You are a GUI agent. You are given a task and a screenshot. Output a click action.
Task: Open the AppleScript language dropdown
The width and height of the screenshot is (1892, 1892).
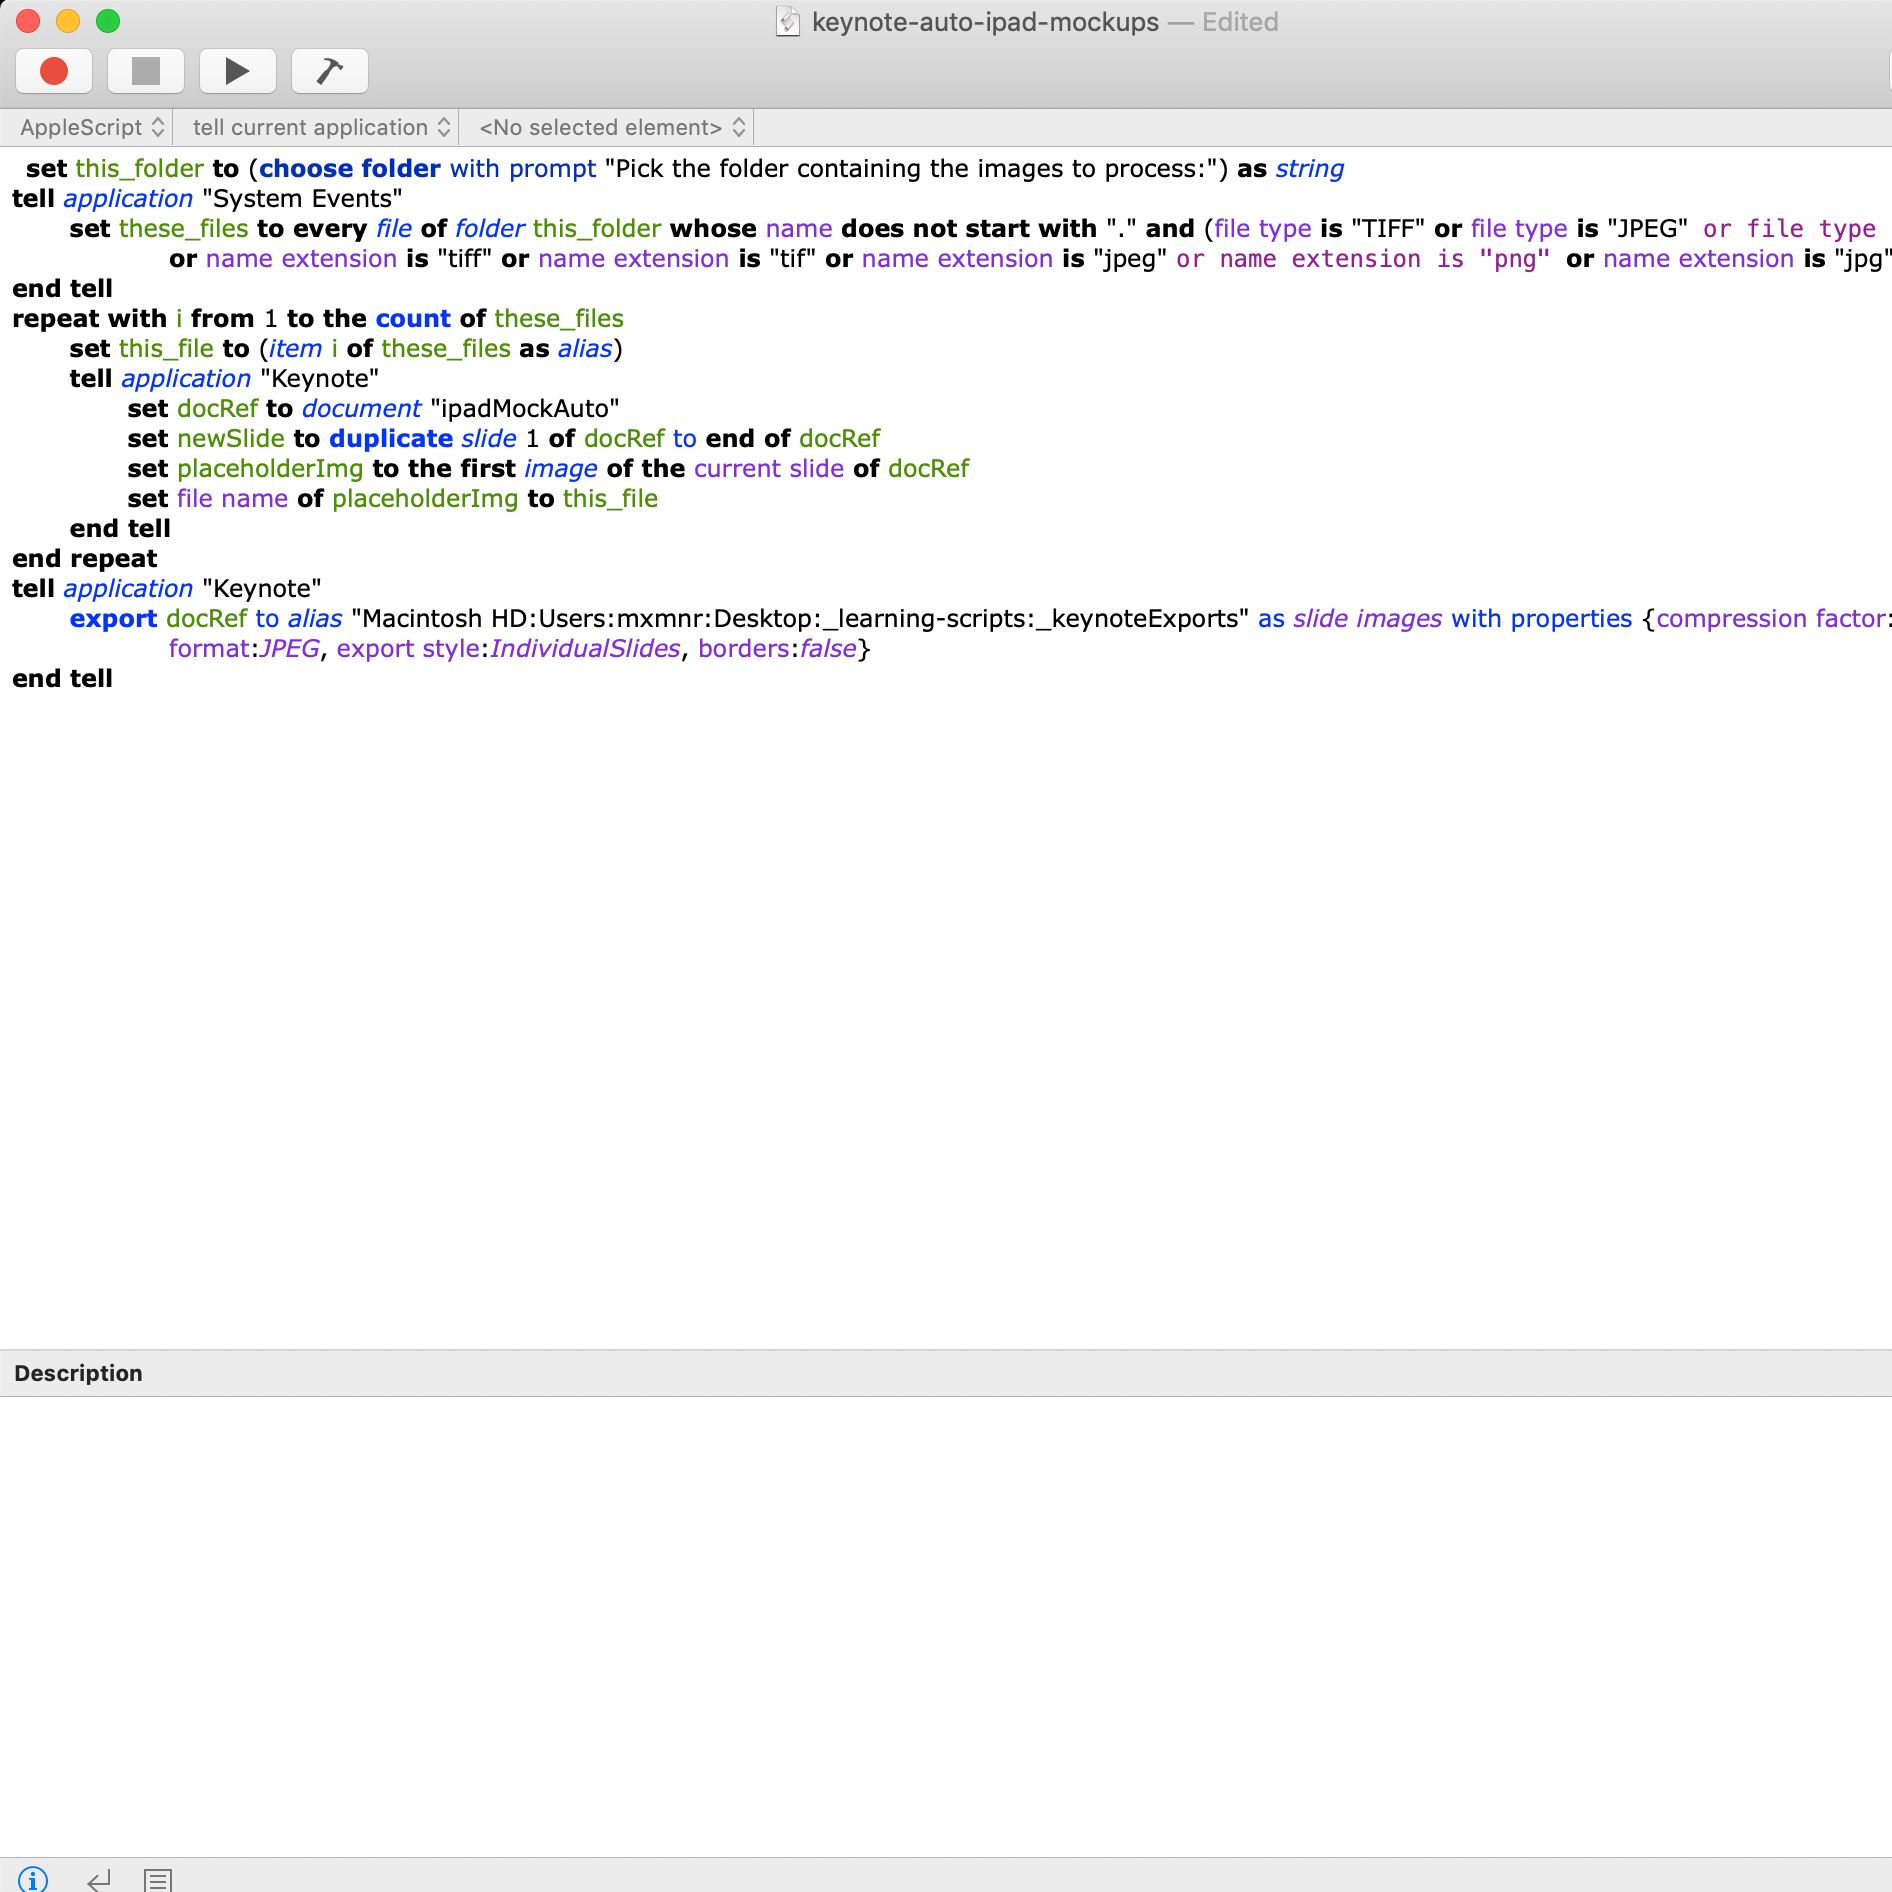pyautogui.click(x=91, y=127)
